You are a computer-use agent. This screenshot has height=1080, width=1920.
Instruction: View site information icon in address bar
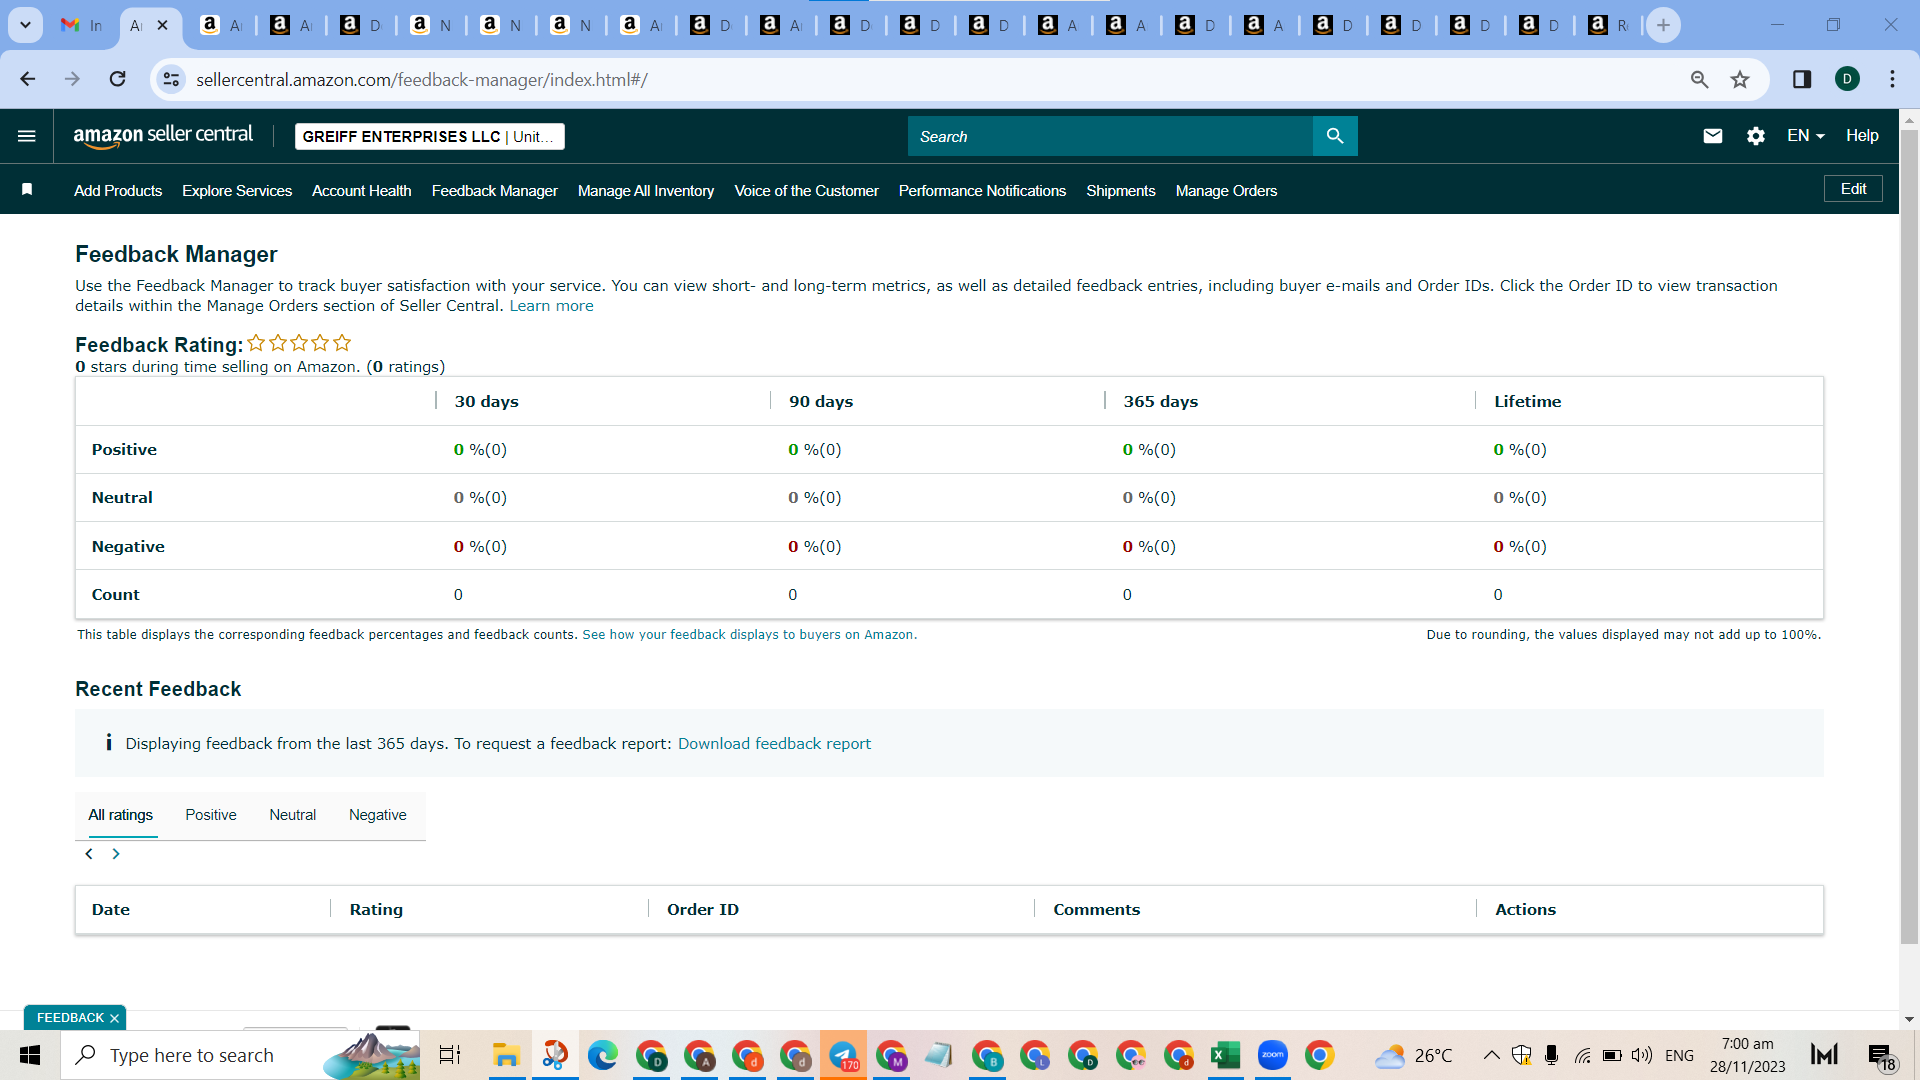[x=172, y=79]
